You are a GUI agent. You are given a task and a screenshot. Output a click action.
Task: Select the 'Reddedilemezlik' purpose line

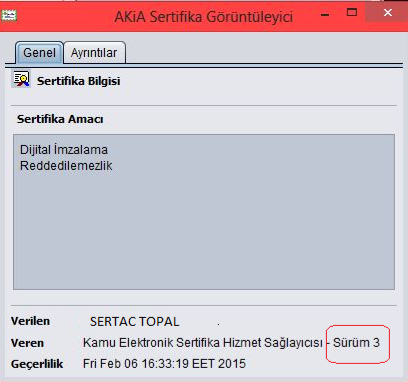(x=66, y=166)
